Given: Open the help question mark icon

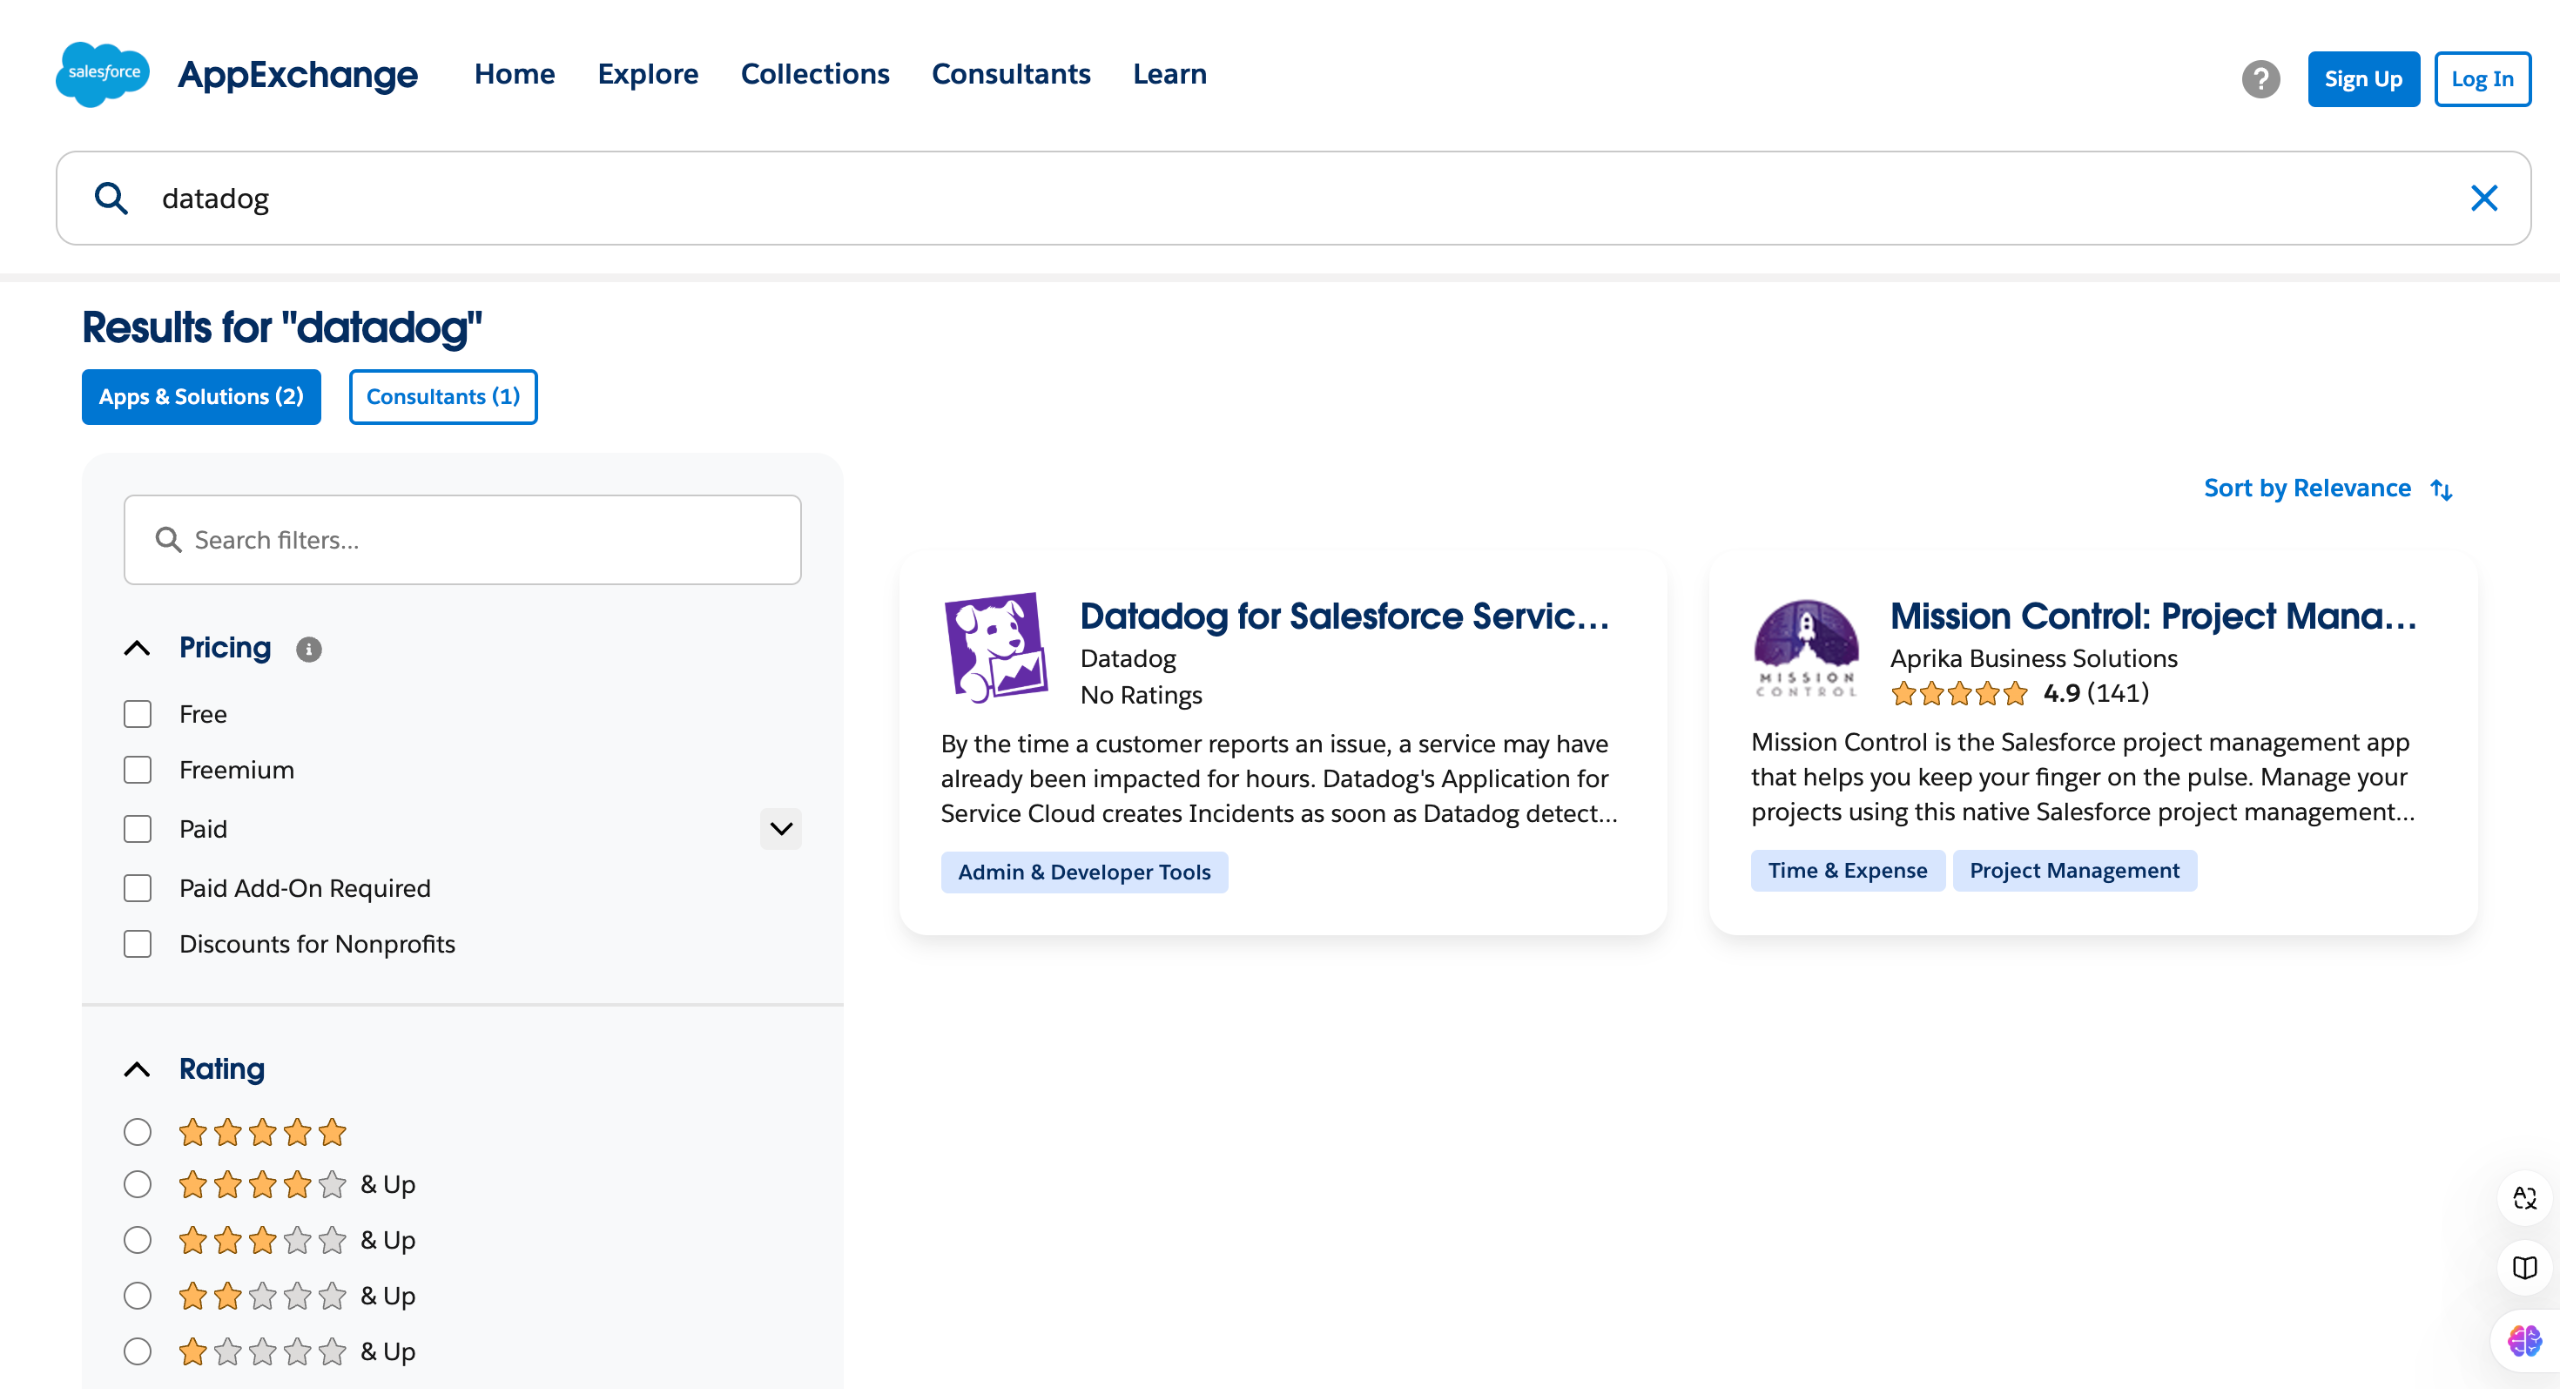Looking at the screenshot, I should coord(2260,79).
